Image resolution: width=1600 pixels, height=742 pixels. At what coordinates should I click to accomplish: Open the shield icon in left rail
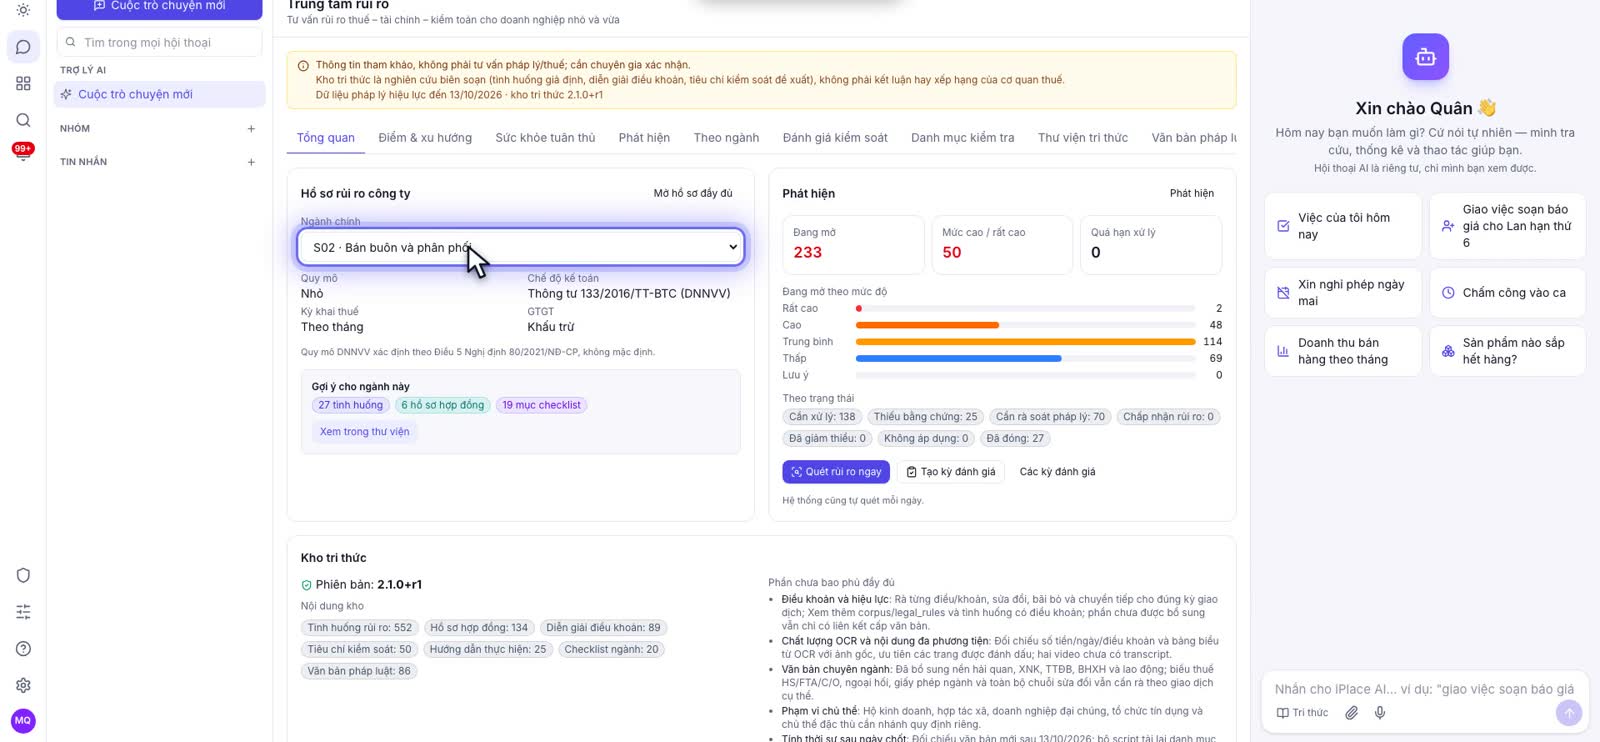pos(23,575)
